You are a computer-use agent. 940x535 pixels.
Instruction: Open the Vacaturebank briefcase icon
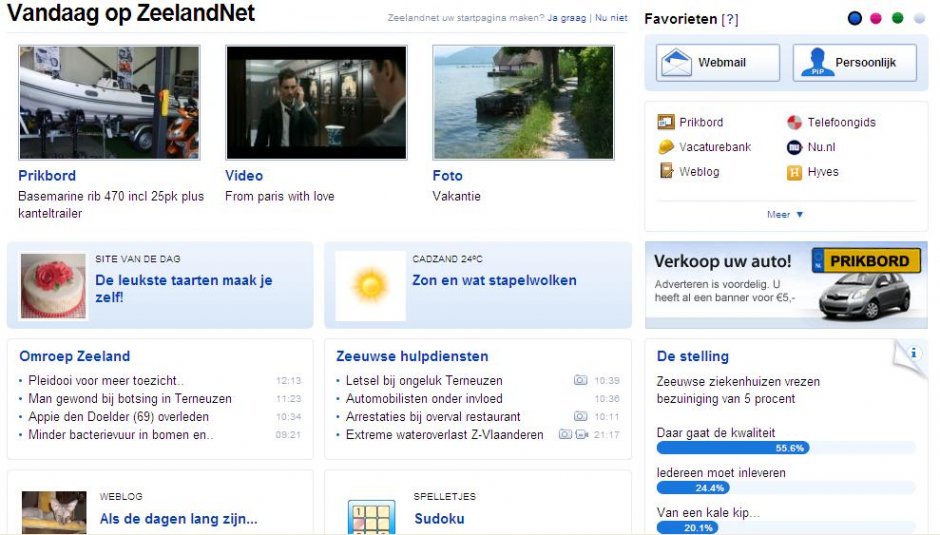pos(665,147)
